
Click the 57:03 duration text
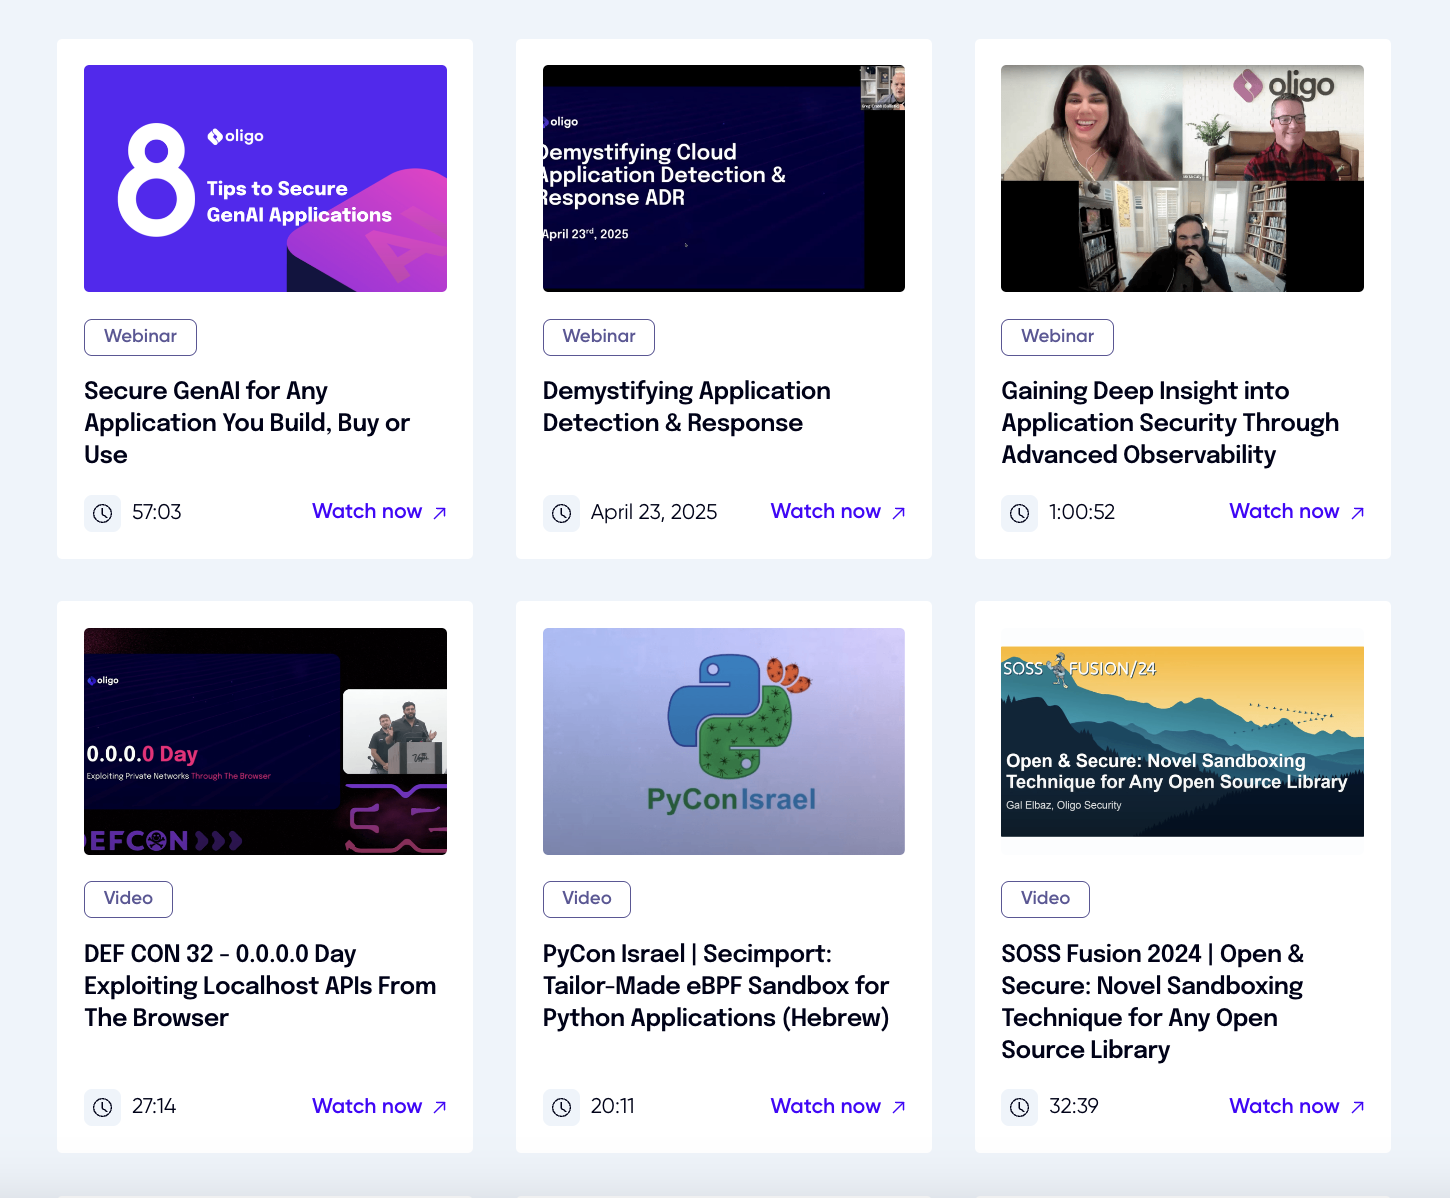pos(157,512)
